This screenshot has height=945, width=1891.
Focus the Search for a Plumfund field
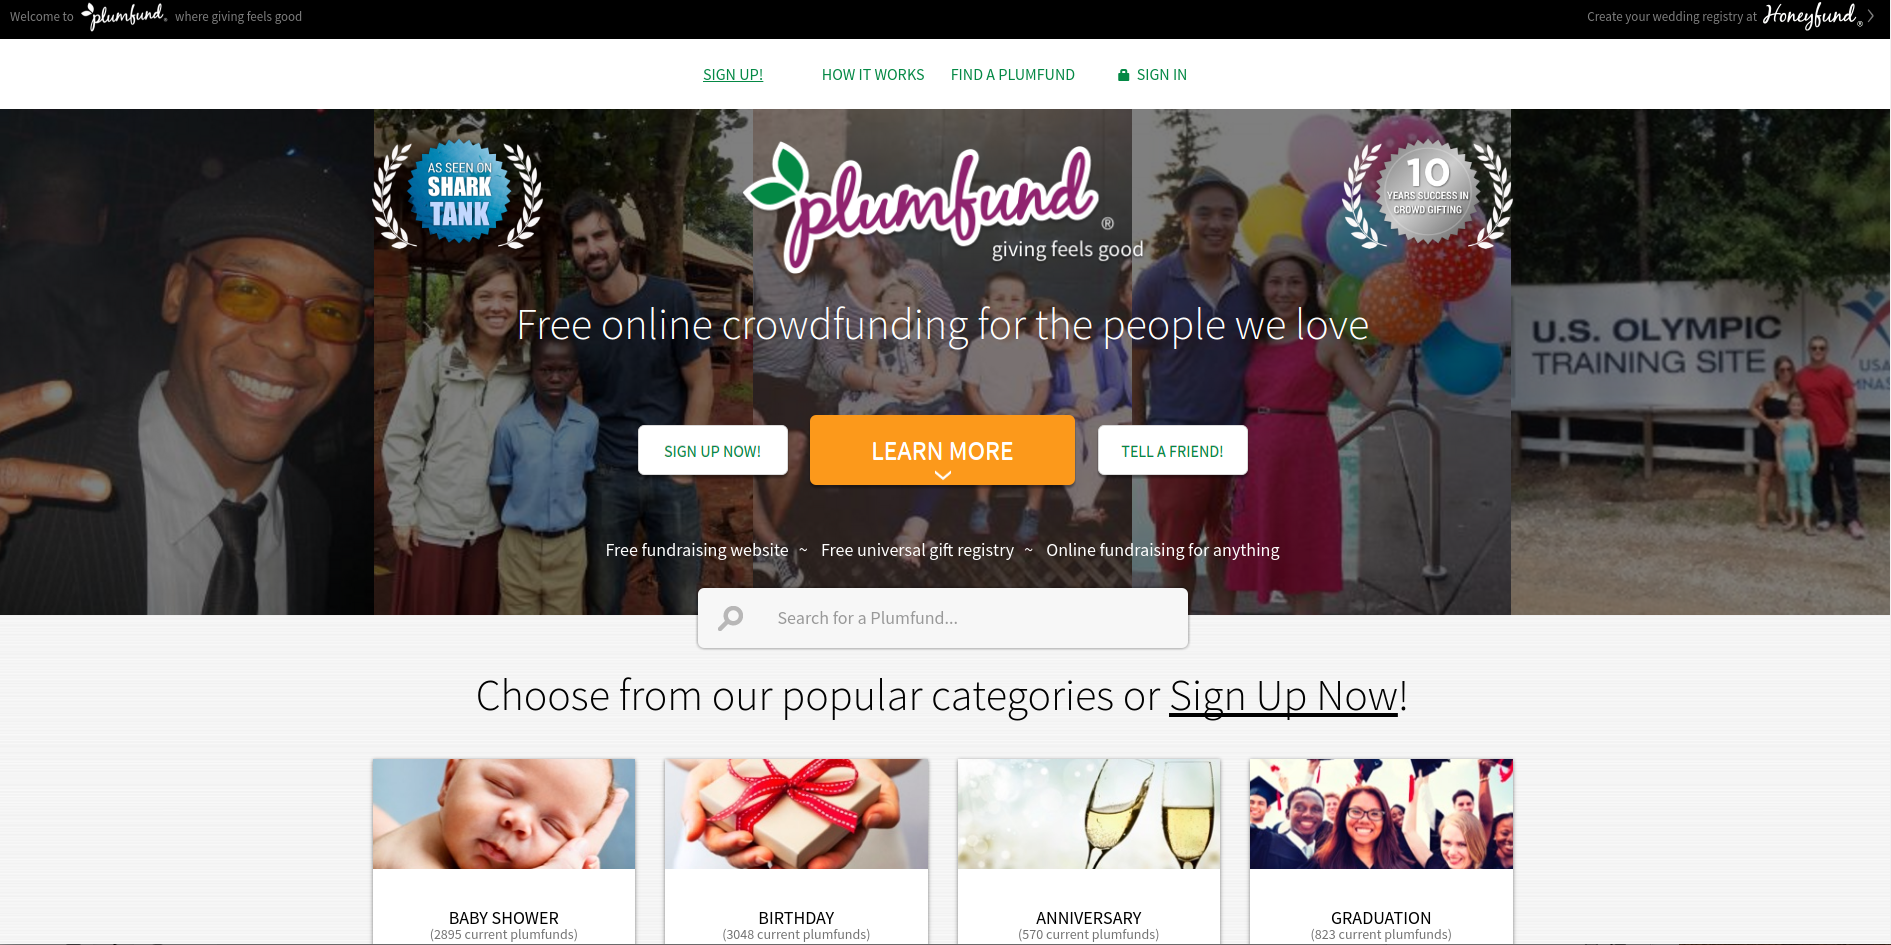pos(943,618)
